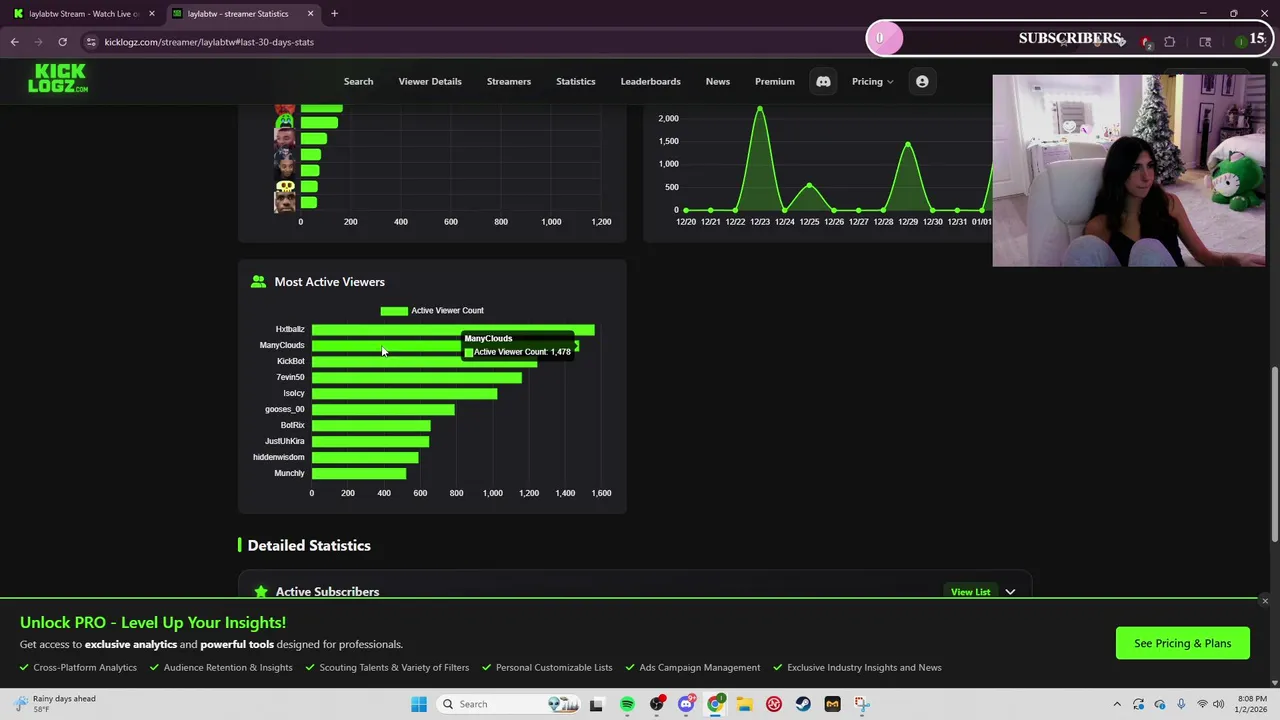Open the Leaderboards nav item
This screenshot has width=1280, height=720.
coord(650,82)
